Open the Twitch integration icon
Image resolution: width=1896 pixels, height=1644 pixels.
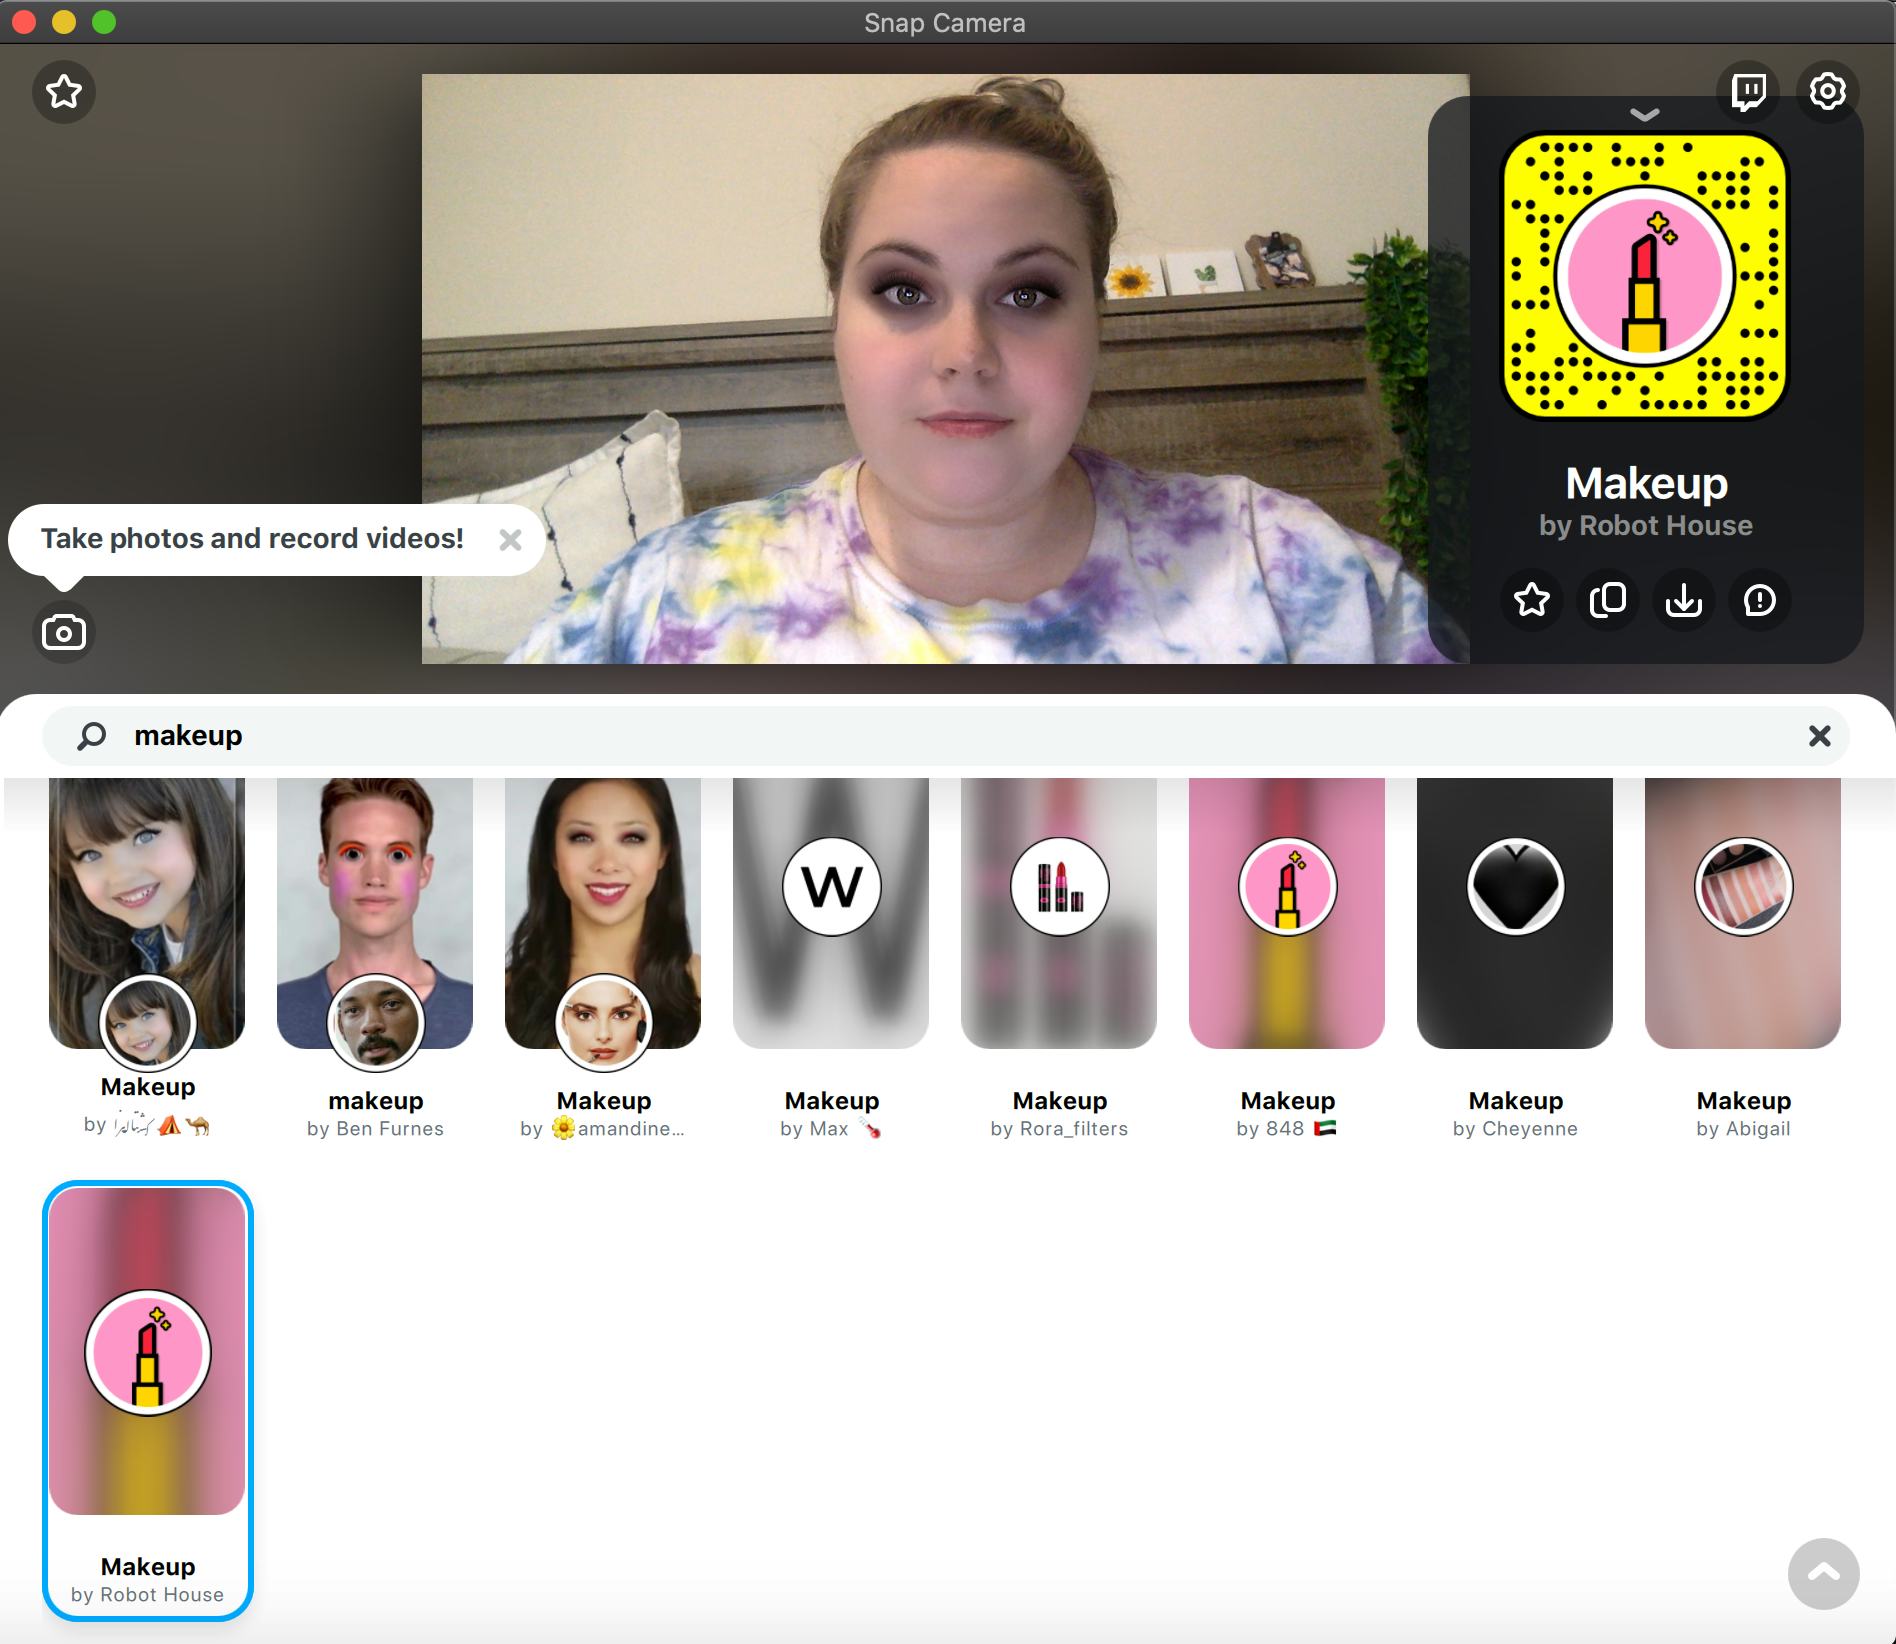tap(1749, 91)
